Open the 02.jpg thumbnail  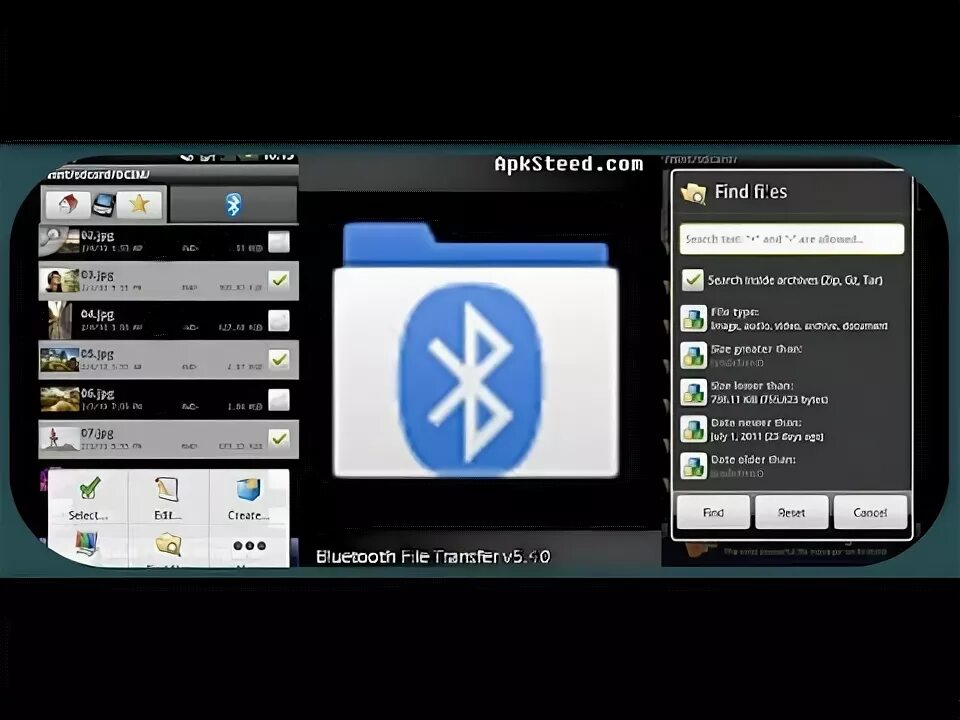(59, 241)
